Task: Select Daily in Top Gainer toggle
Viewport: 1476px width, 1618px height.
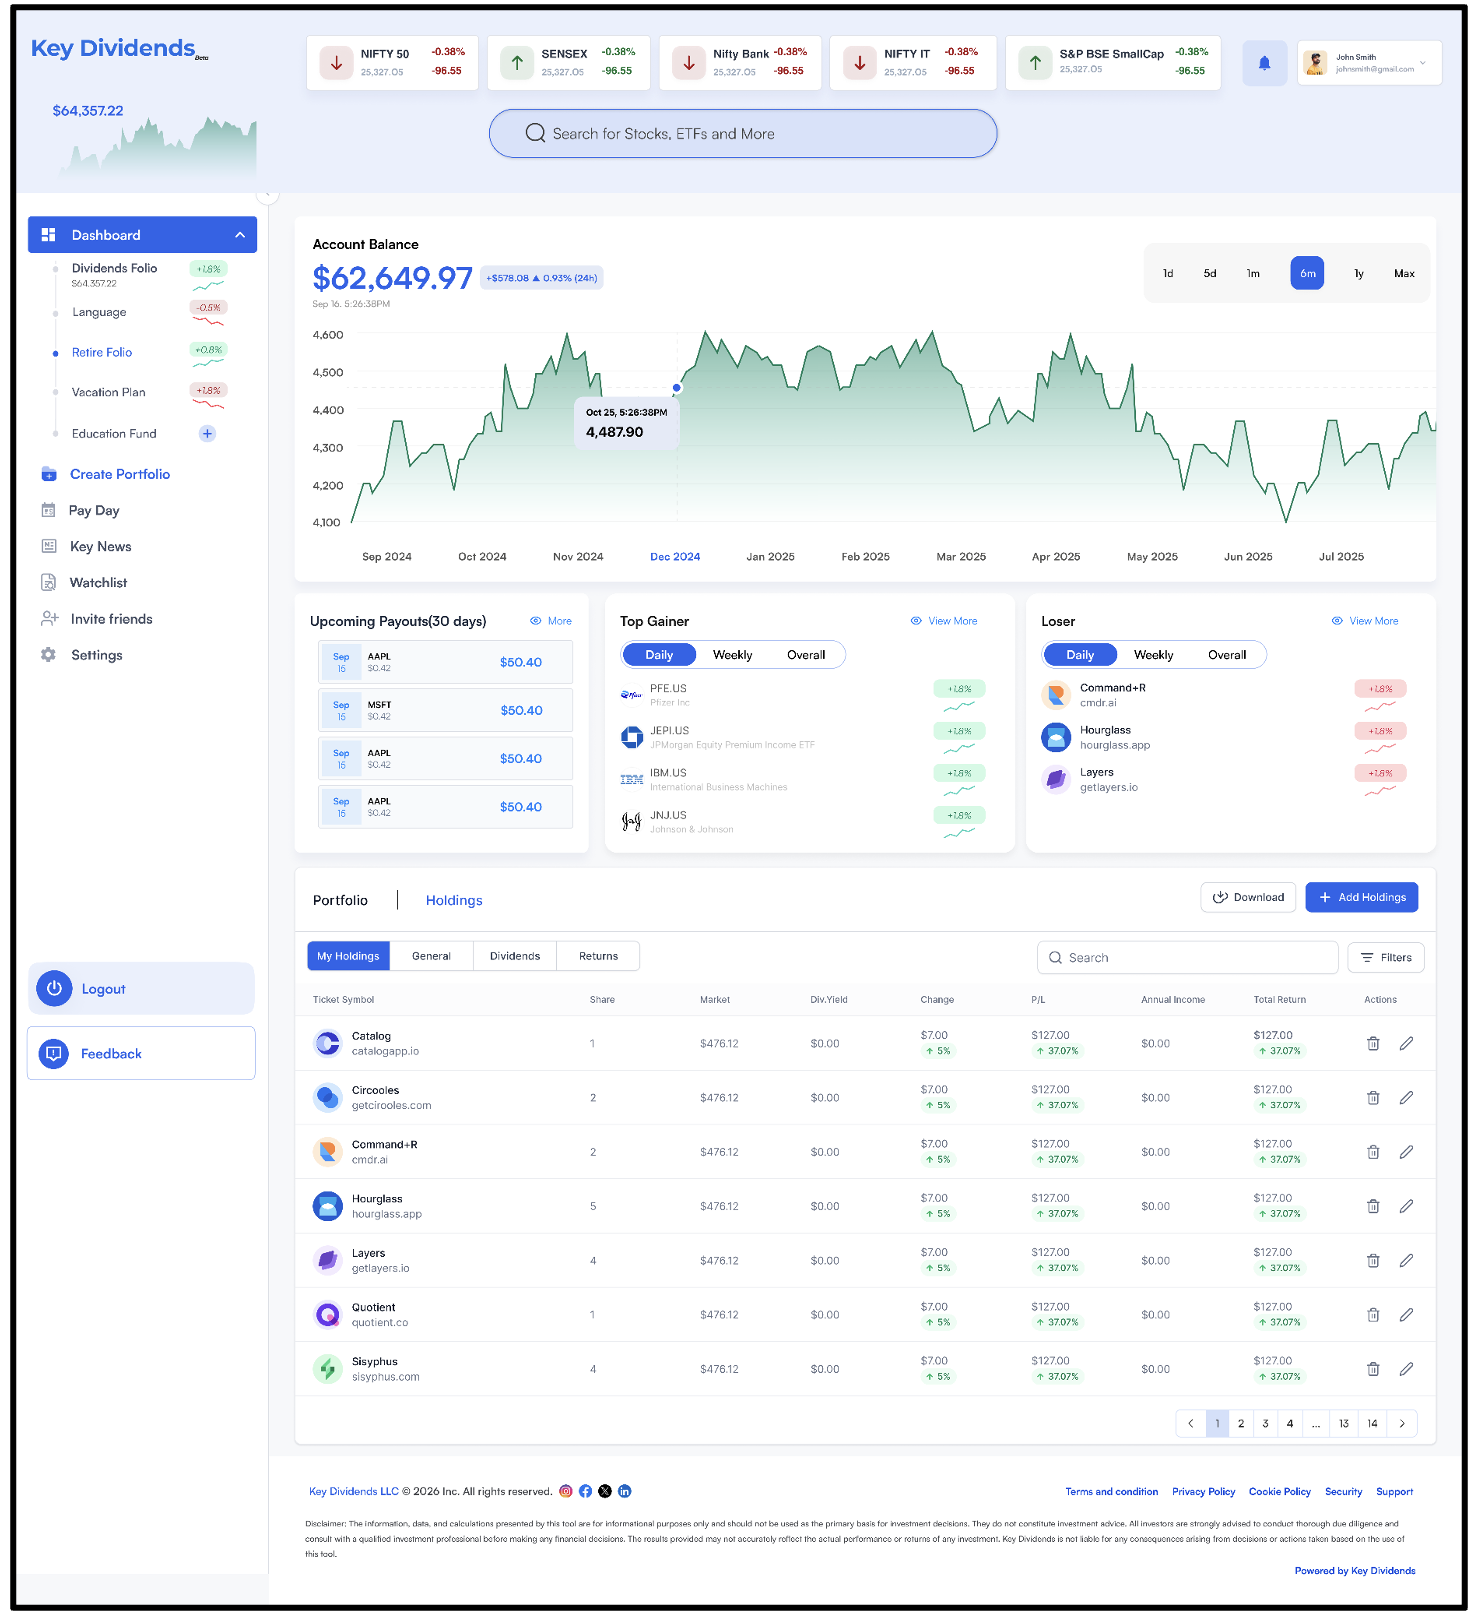Action: coord(659,655)
